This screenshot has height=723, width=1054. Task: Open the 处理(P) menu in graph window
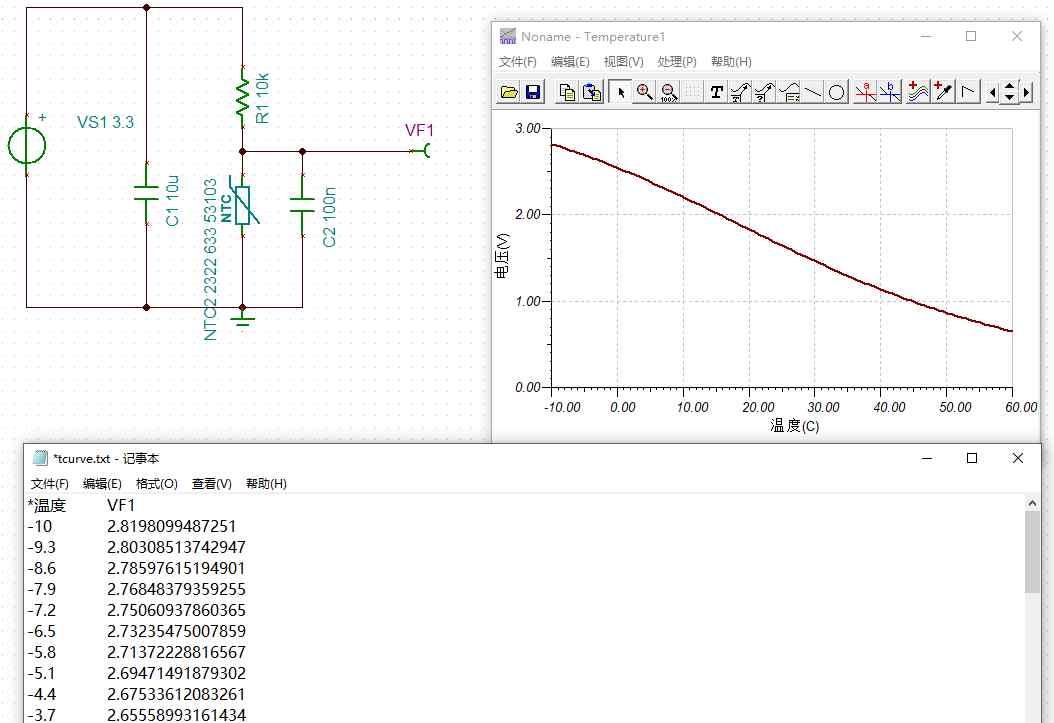[676, 62]
